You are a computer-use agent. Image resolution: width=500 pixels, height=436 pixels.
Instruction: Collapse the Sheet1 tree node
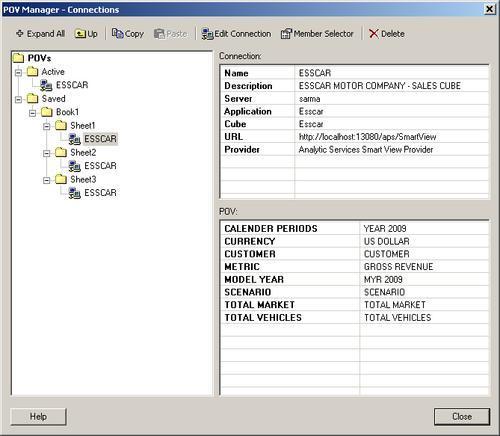point(47,126)
